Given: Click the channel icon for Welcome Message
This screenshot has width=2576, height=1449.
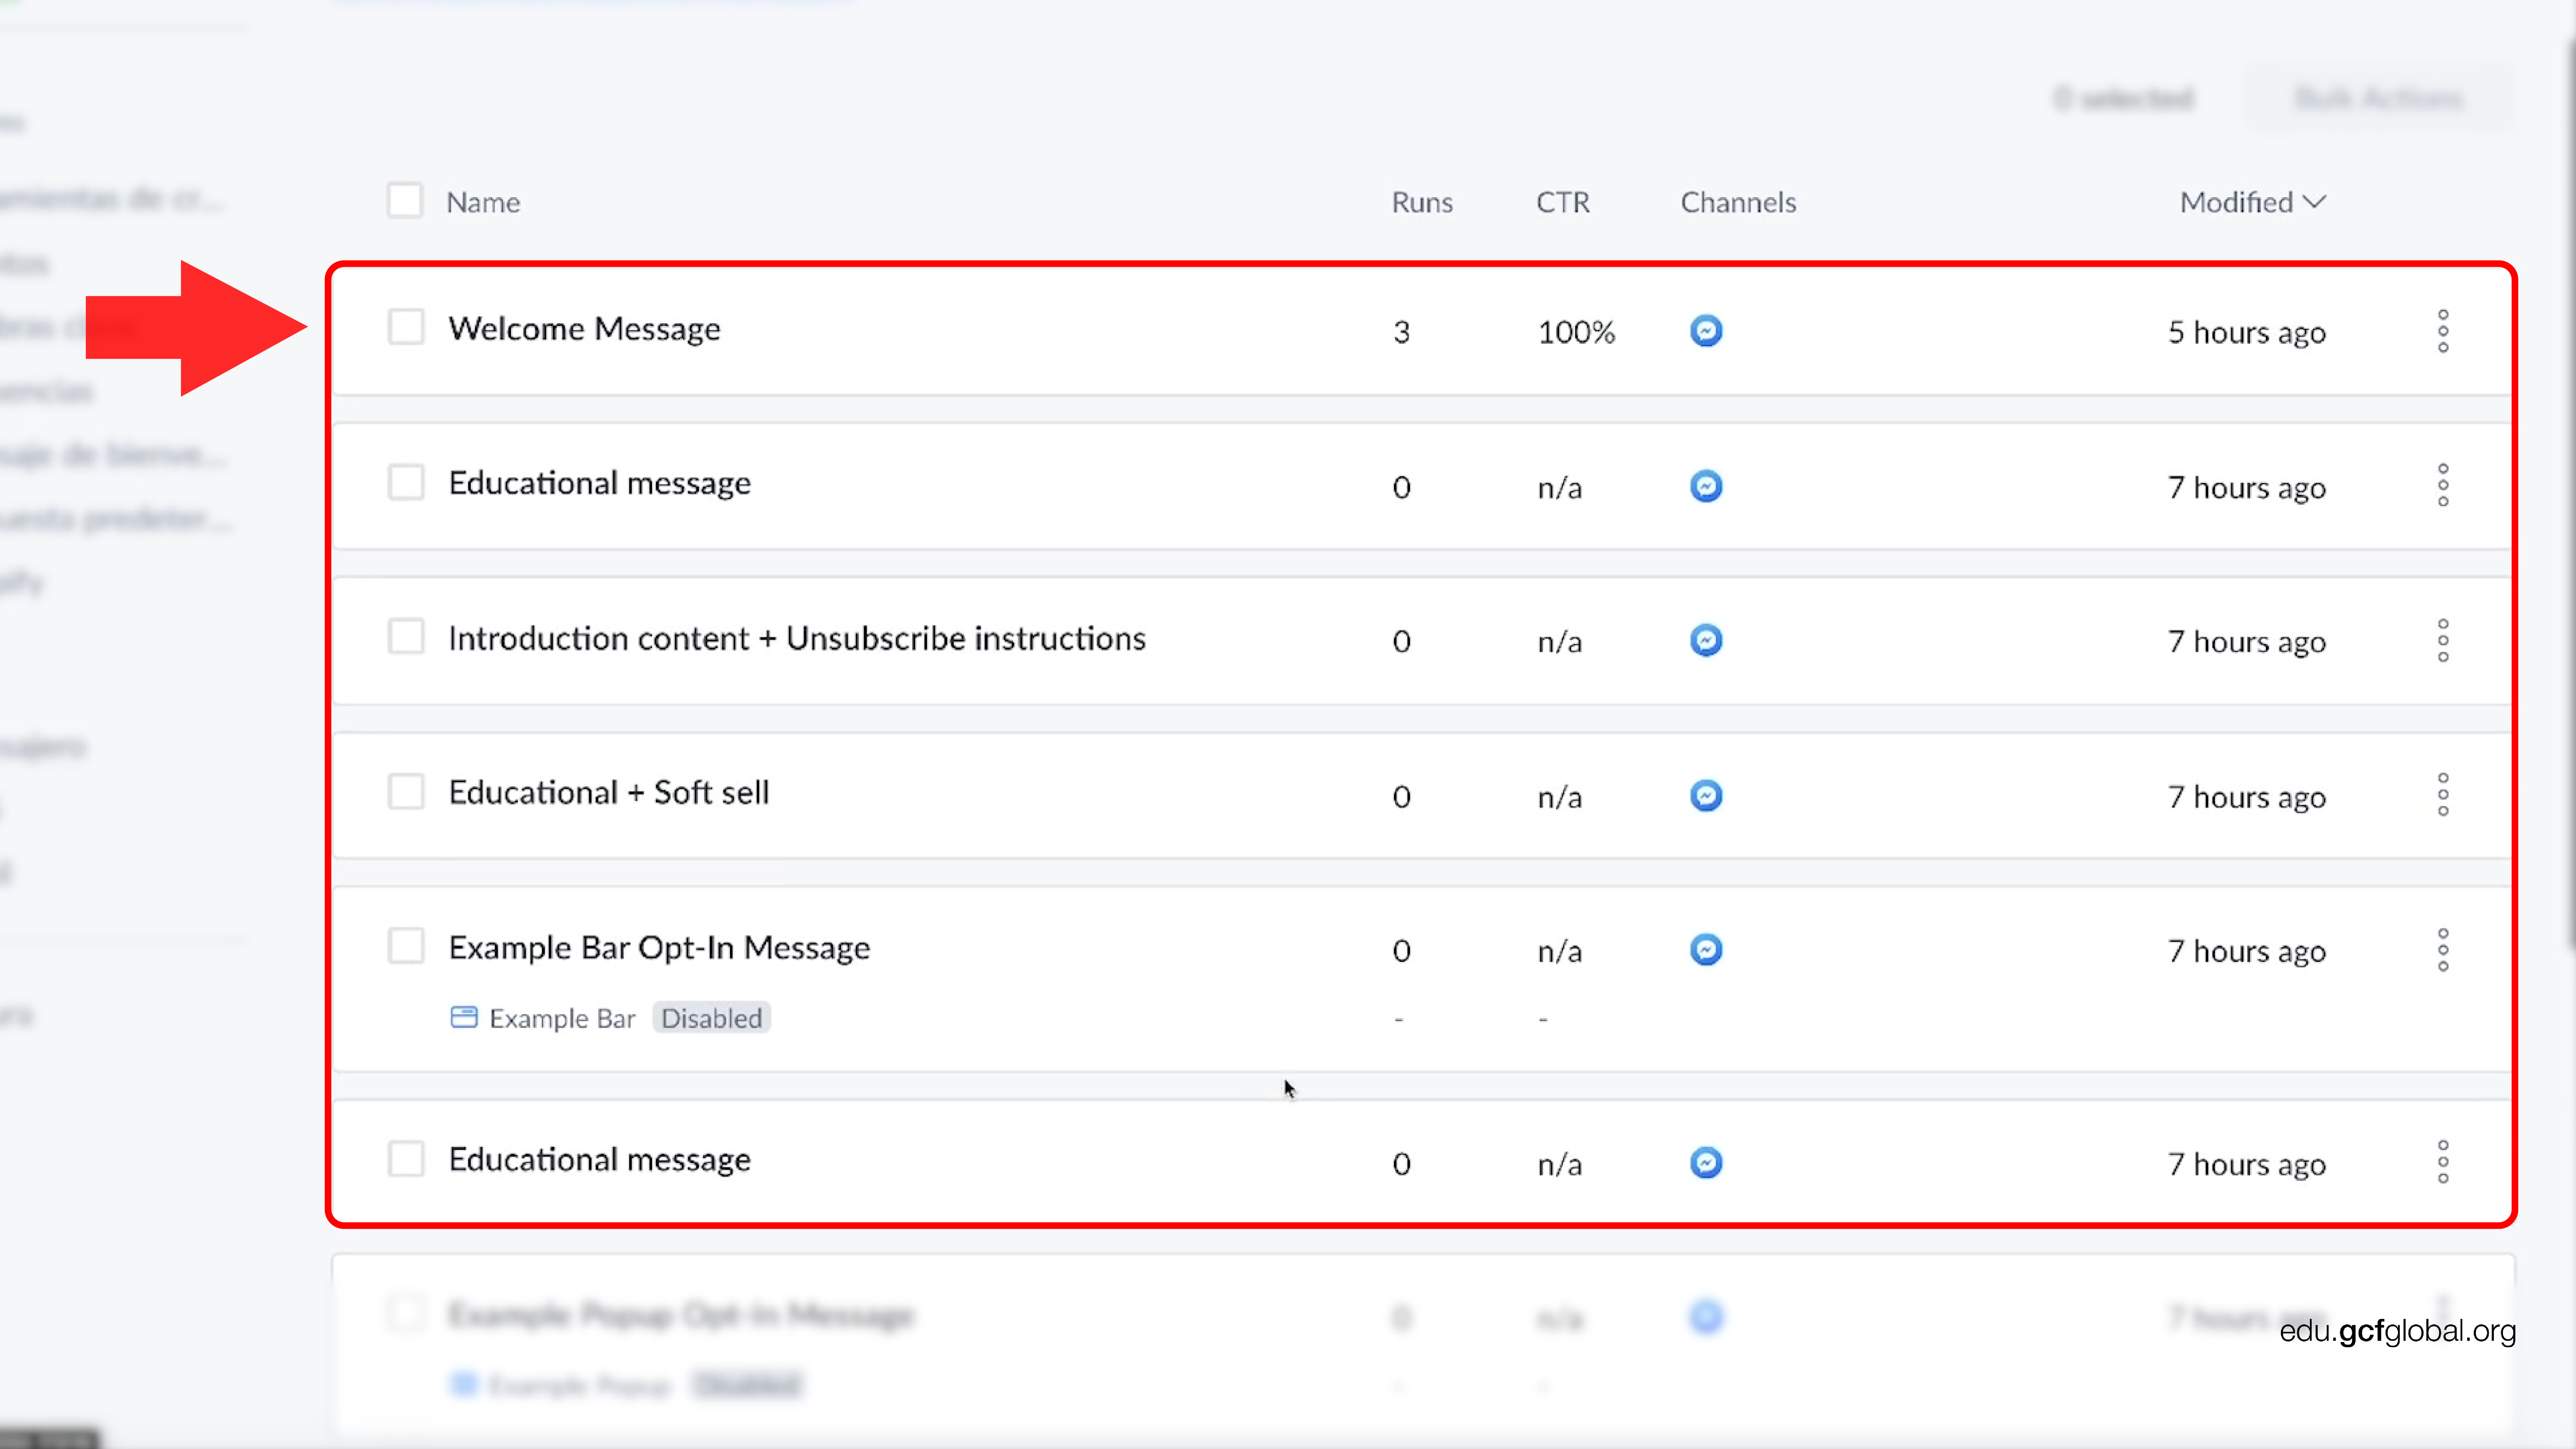Looking at the screenshot, I should pos(1704,331).
